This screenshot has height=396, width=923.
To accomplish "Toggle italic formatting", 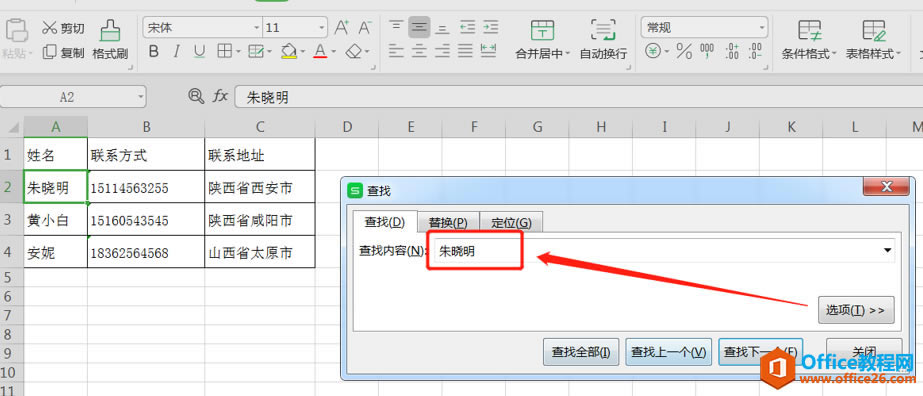I will tap(176, 52).
